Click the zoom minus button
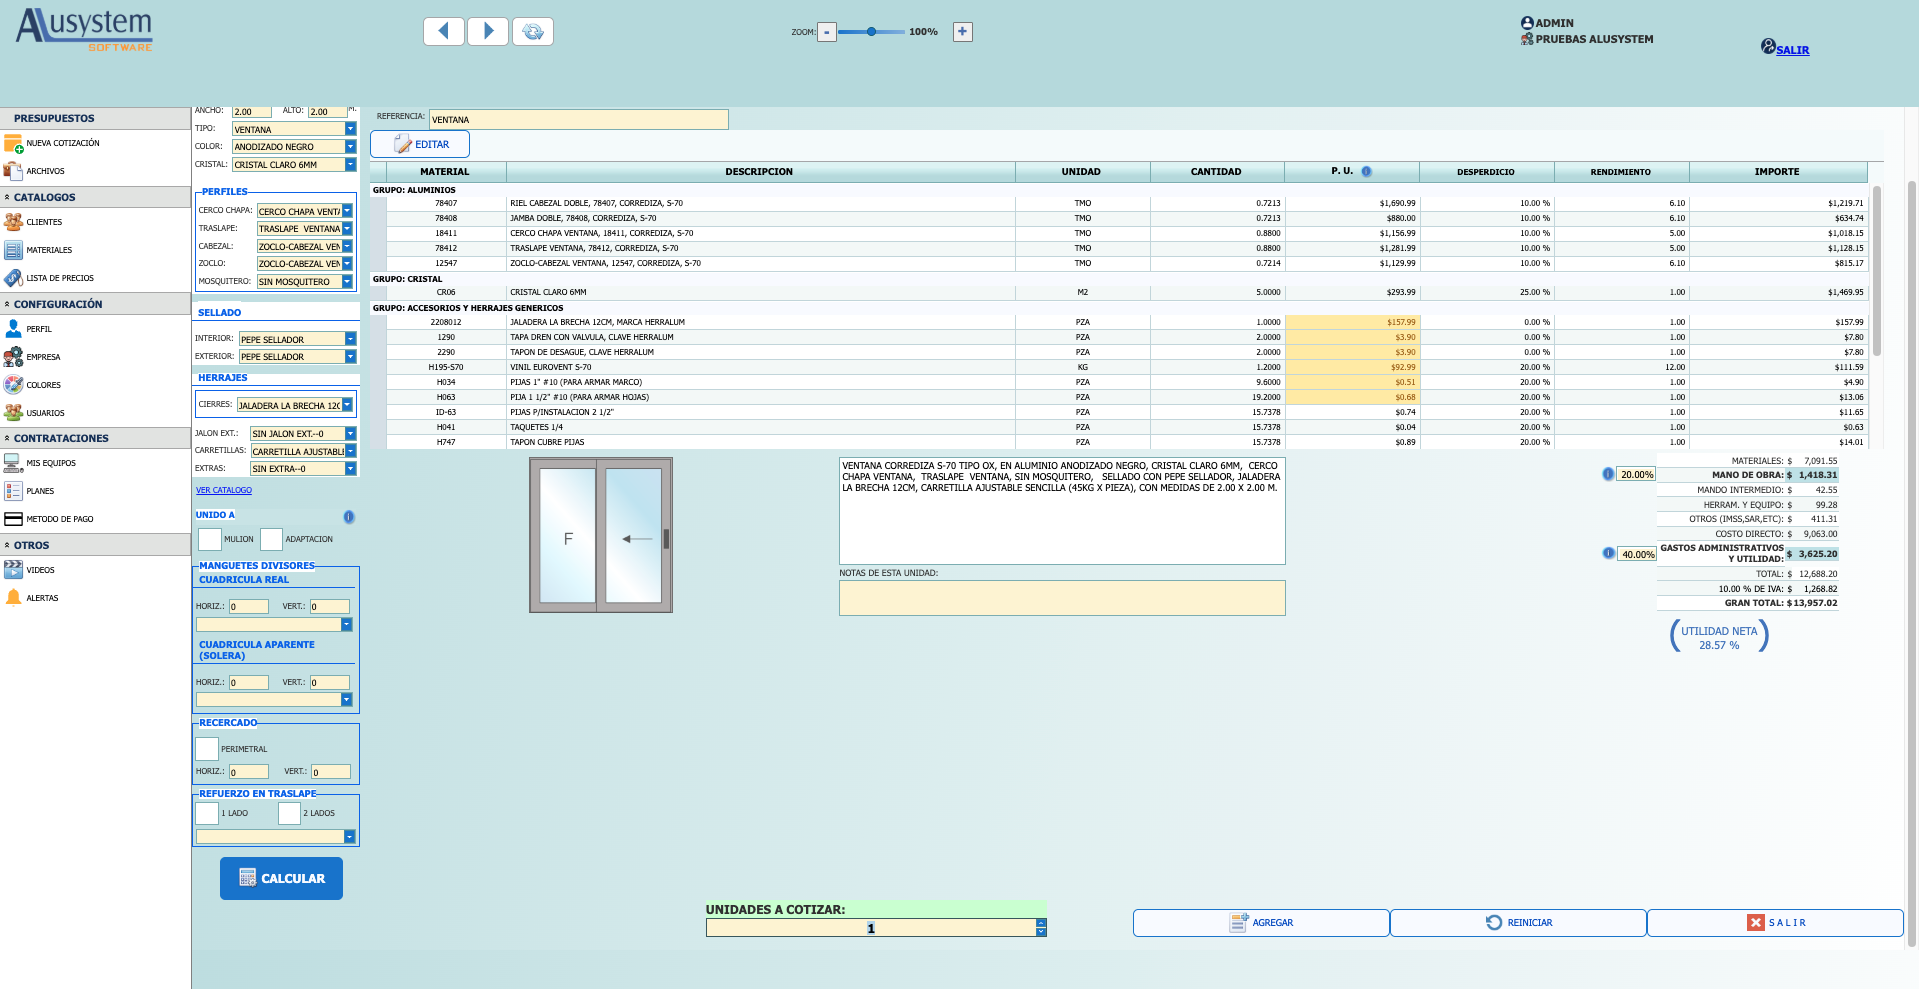Screen dimensions: 1919x989 click(827, 32)
